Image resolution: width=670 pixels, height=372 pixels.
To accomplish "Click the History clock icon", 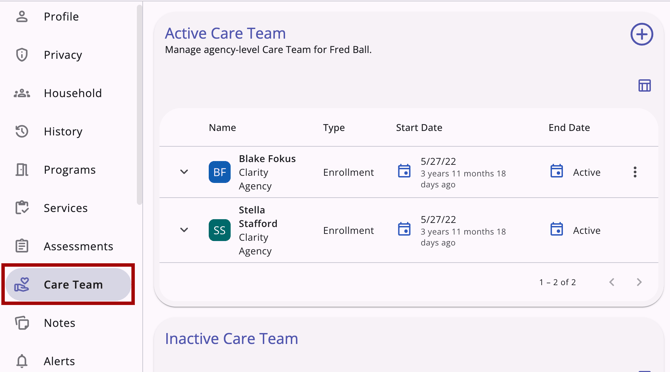I will pos(22,132).
